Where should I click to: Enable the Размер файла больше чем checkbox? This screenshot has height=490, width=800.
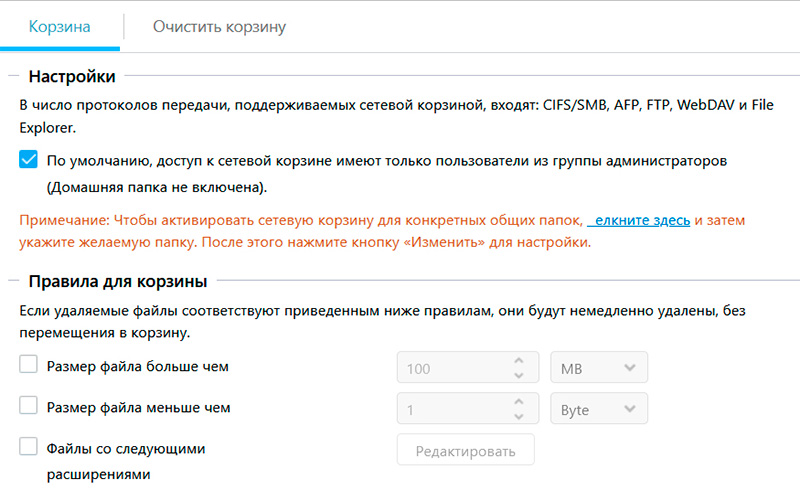(29, 366)
